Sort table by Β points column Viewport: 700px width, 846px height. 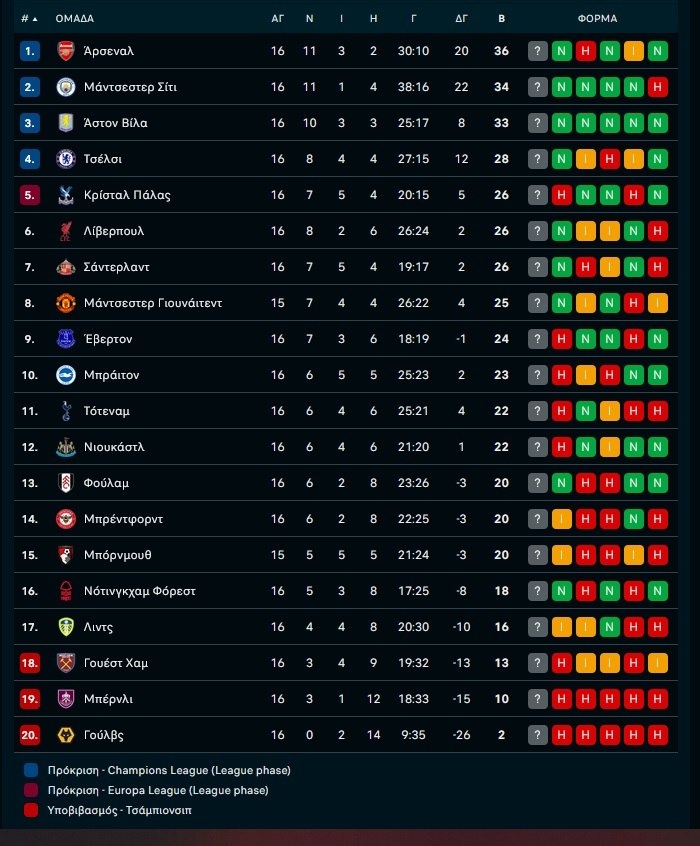point(501,18)
